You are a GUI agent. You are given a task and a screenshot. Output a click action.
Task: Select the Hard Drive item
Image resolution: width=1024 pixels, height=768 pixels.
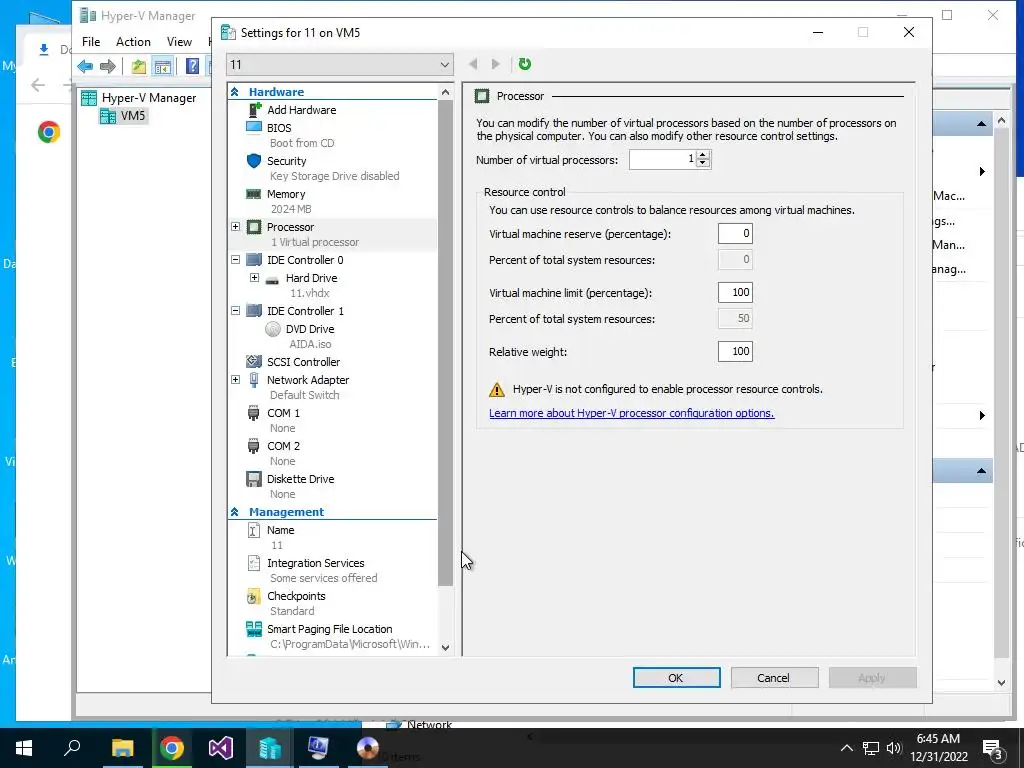[311, 278]
